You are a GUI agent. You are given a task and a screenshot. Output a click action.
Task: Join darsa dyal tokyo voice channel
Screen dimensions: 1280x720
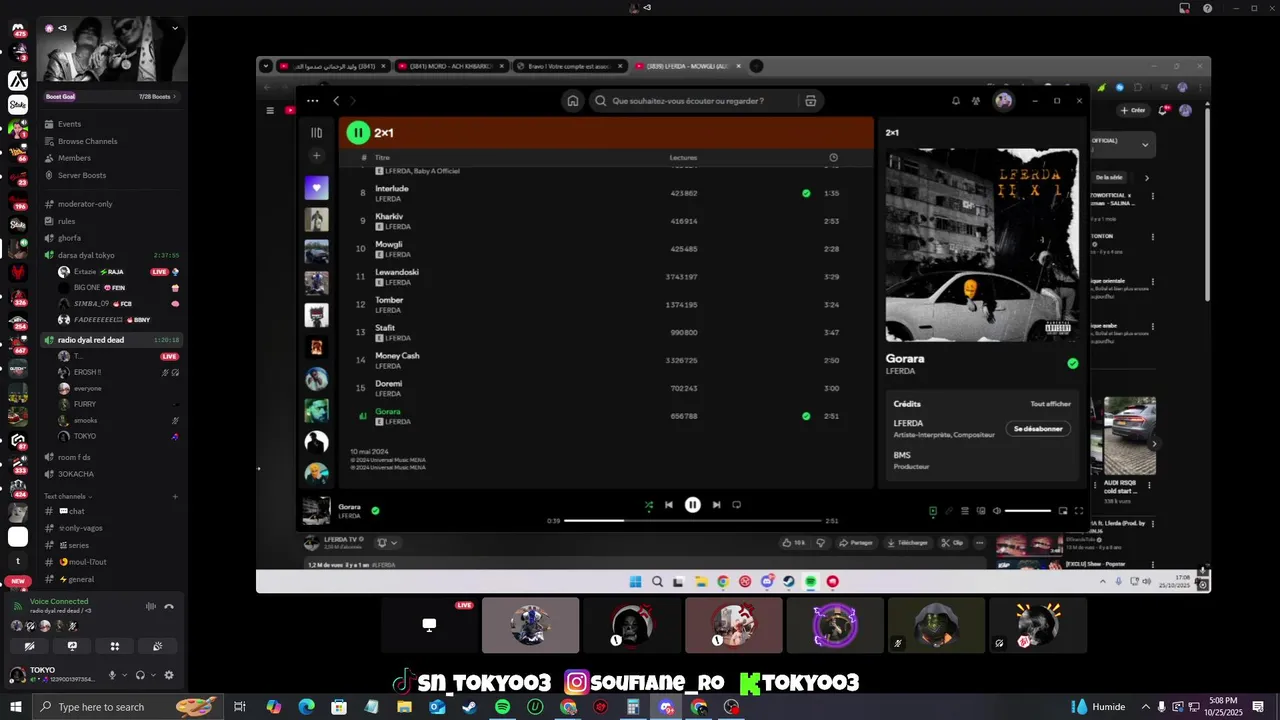coord(112,255)
